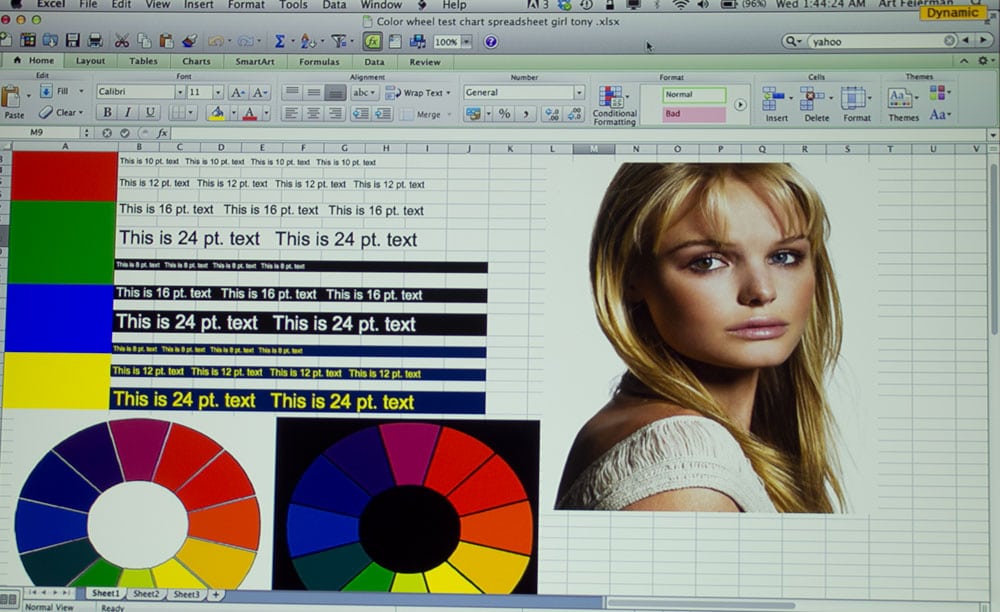Decrease decimal places icon
1000x612 pixels.
pyautogui.click(x=575, y=113)
